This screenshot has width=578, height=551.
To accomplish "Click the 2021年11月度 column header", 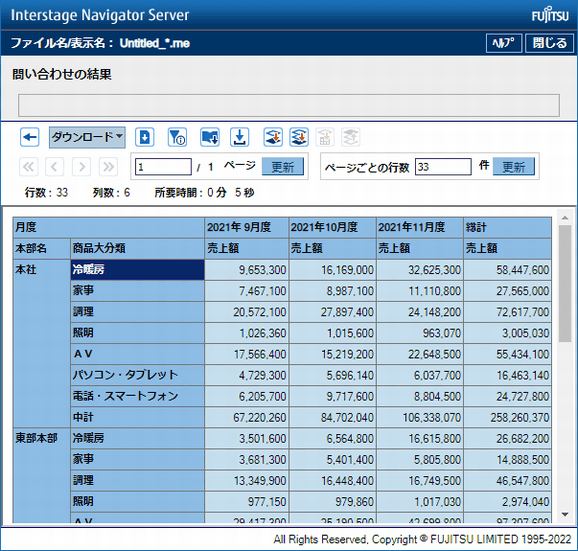I will [420, 227].
